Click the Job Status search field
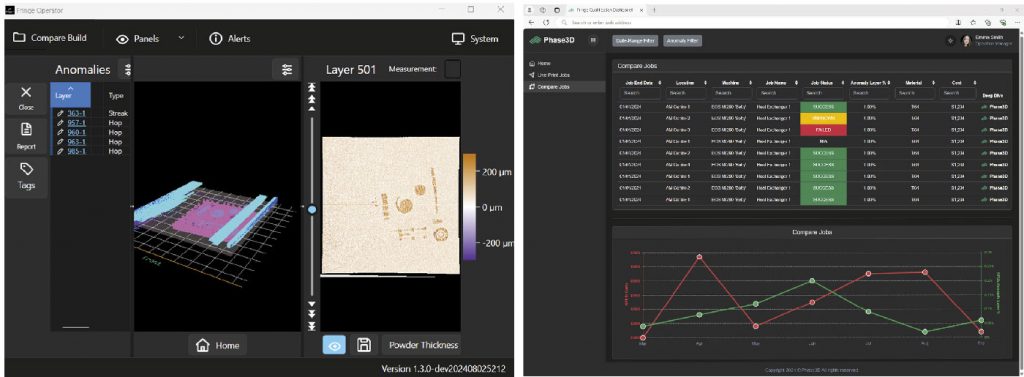1024x377 pixels. click(823, 93)
